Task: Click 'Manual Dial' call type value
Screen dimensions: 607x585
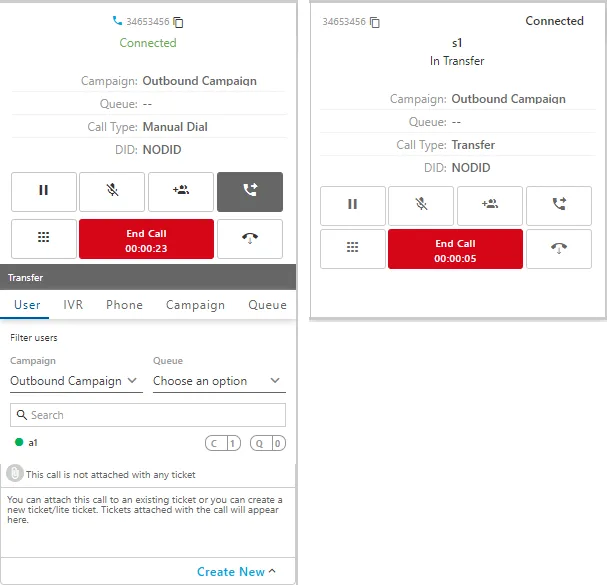Action: click(x=175, y=127)
